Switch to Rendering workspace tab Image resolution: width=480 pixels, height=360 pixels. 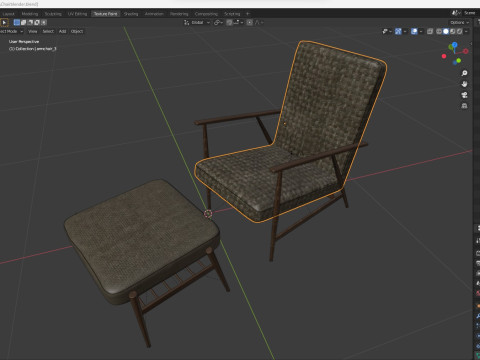coord(179,14)
